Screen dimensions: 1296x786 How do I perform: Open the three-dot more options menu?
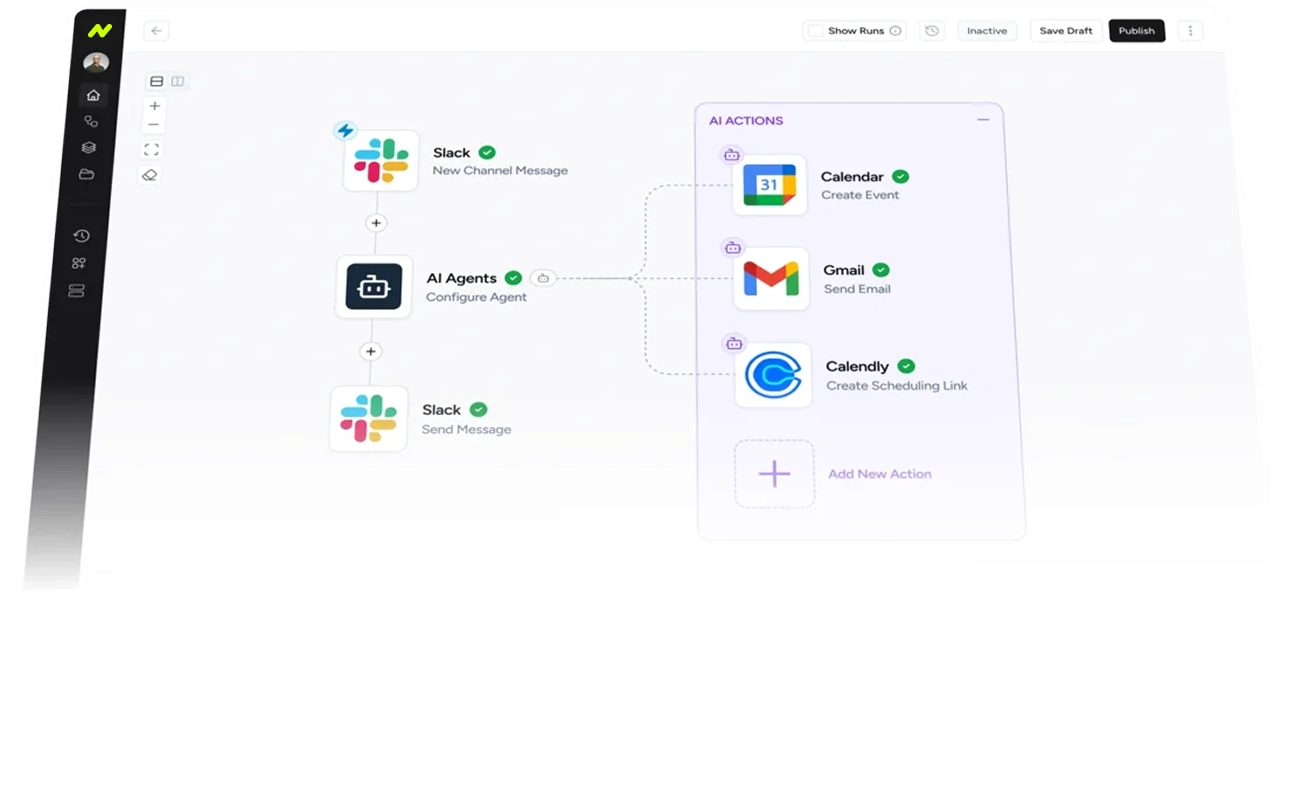pos(1190,31)
